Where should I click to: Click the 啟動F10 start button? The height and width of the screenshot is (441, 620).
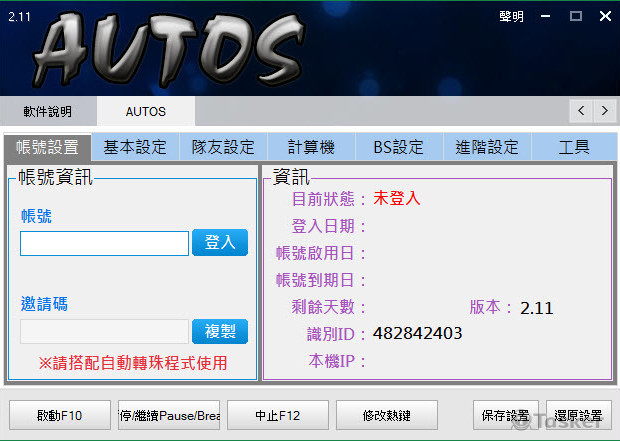point(60,415)
